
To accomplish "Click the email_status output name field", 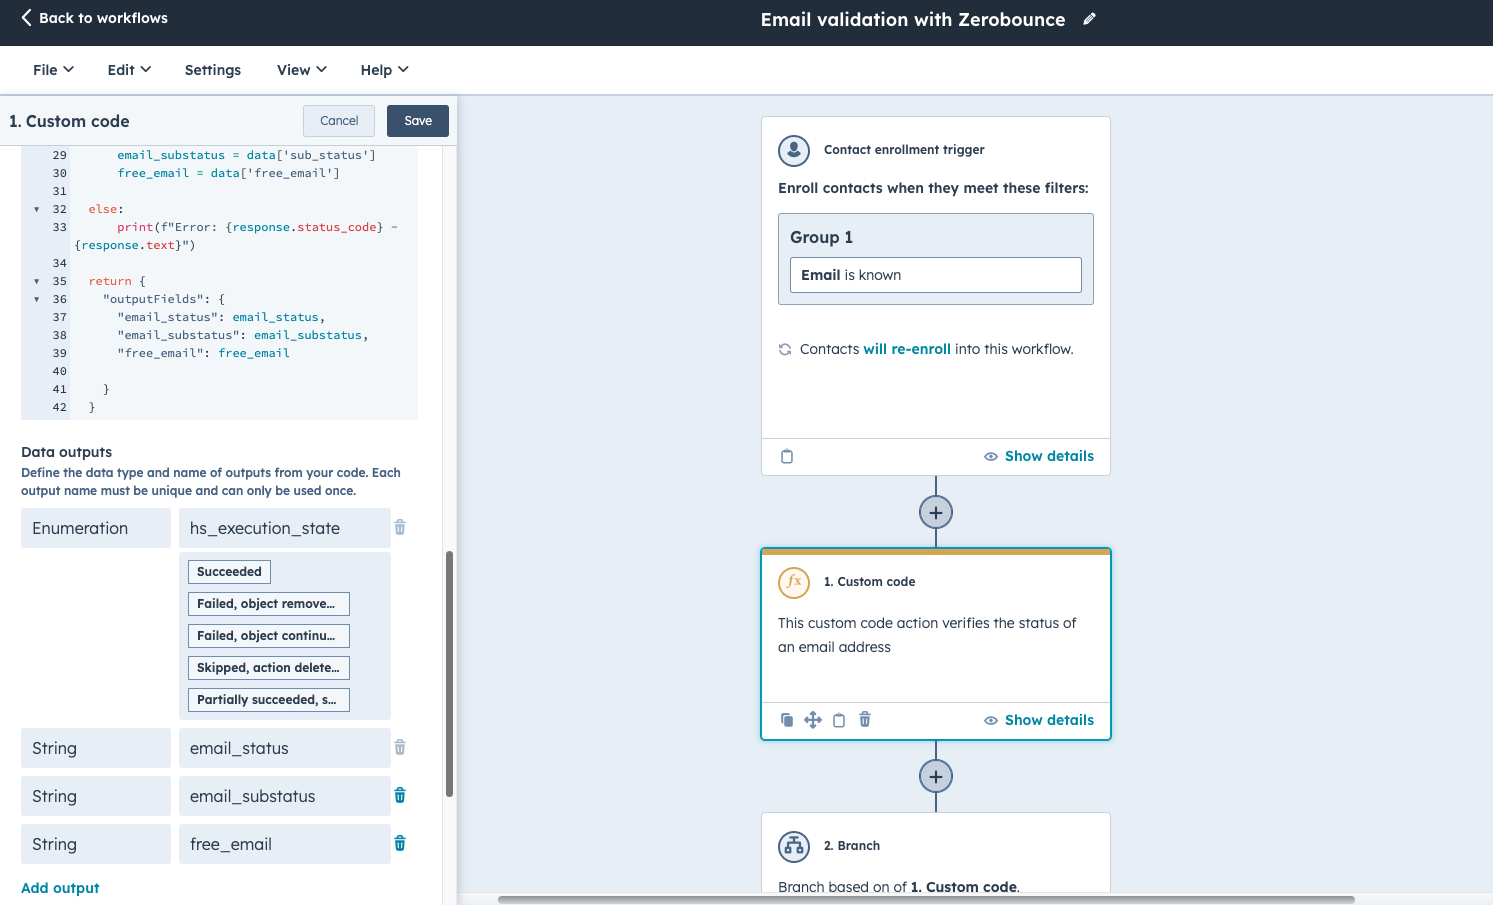I will click(285, 748).
